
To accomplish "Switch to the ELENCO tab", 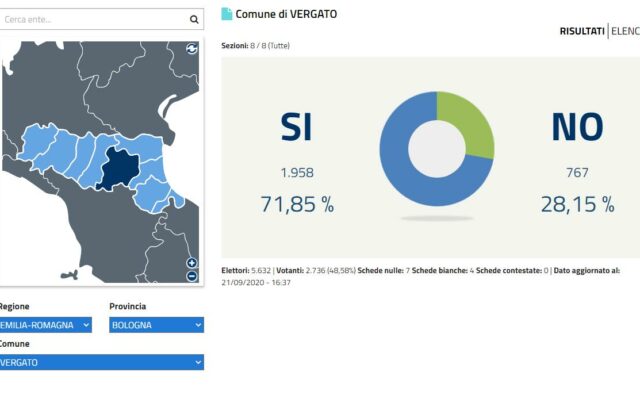I will click(x=625, y=31).
